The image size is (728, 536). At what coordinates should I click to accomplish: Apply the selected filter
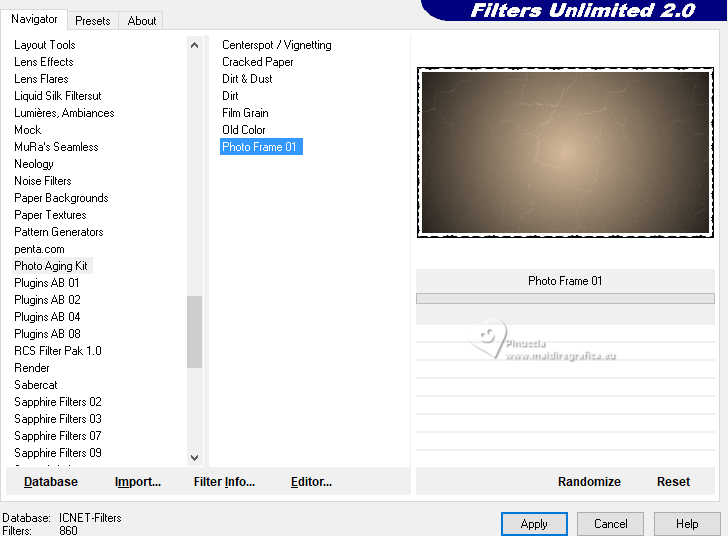pyautogui.click(x=534, y=524)
